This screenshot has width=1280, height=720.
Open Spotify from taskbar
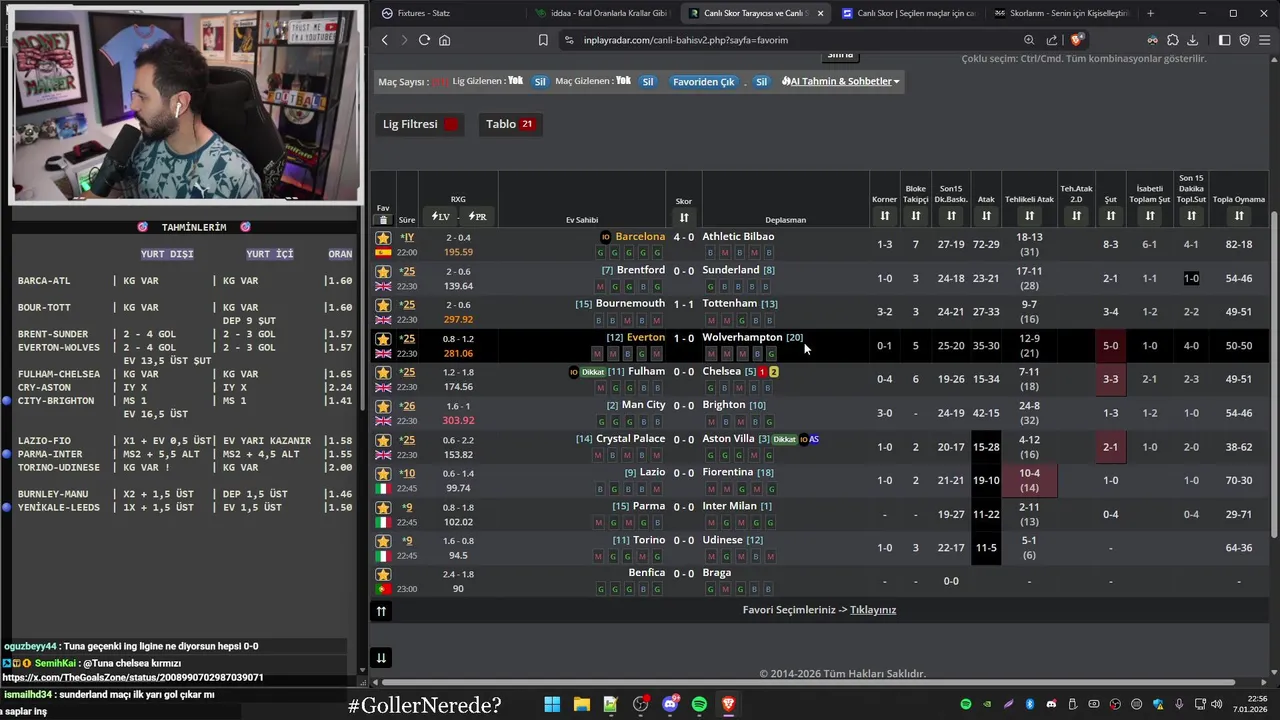[x=699, y=704]
